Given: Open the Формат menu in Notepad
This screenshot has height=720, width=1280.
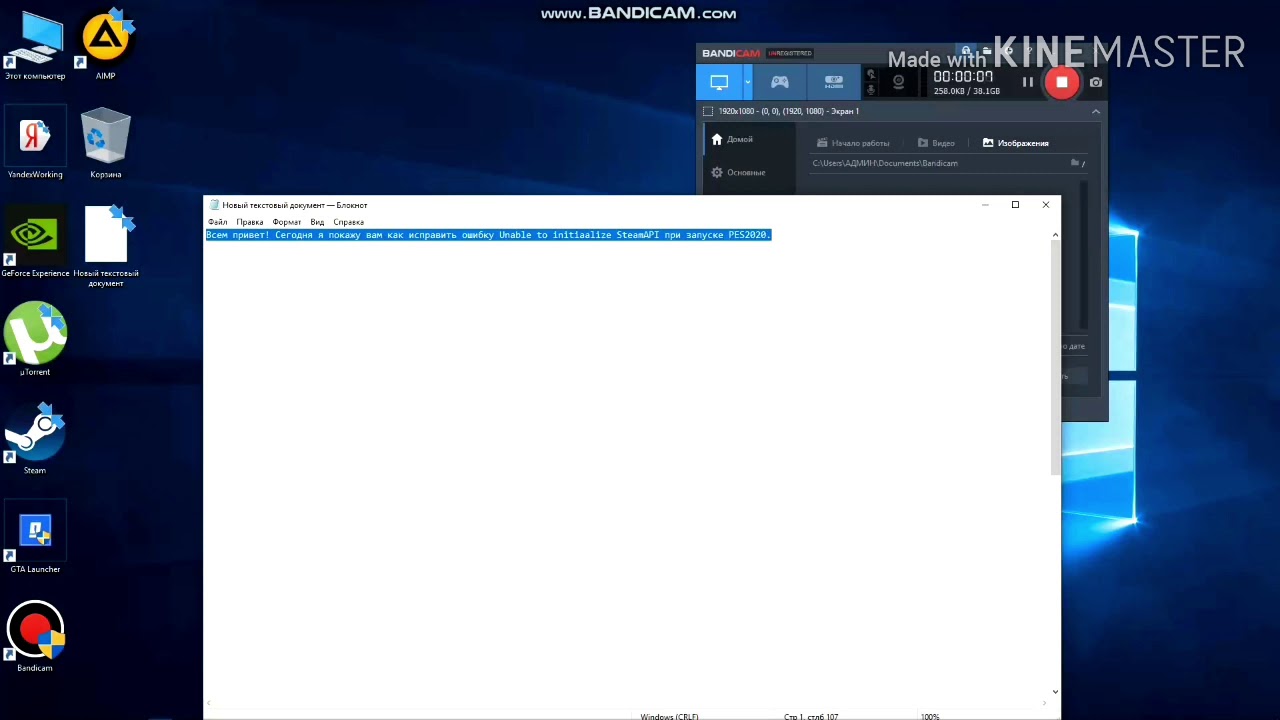Looking at the screenshot, I should point(287,222).
